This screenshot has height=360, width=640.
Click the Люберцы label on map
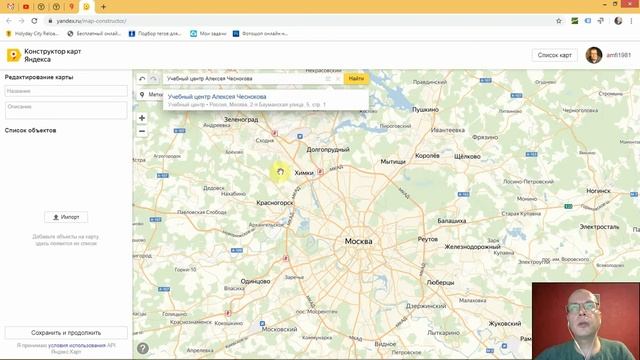pyautogui.click(x=440, y=282)
